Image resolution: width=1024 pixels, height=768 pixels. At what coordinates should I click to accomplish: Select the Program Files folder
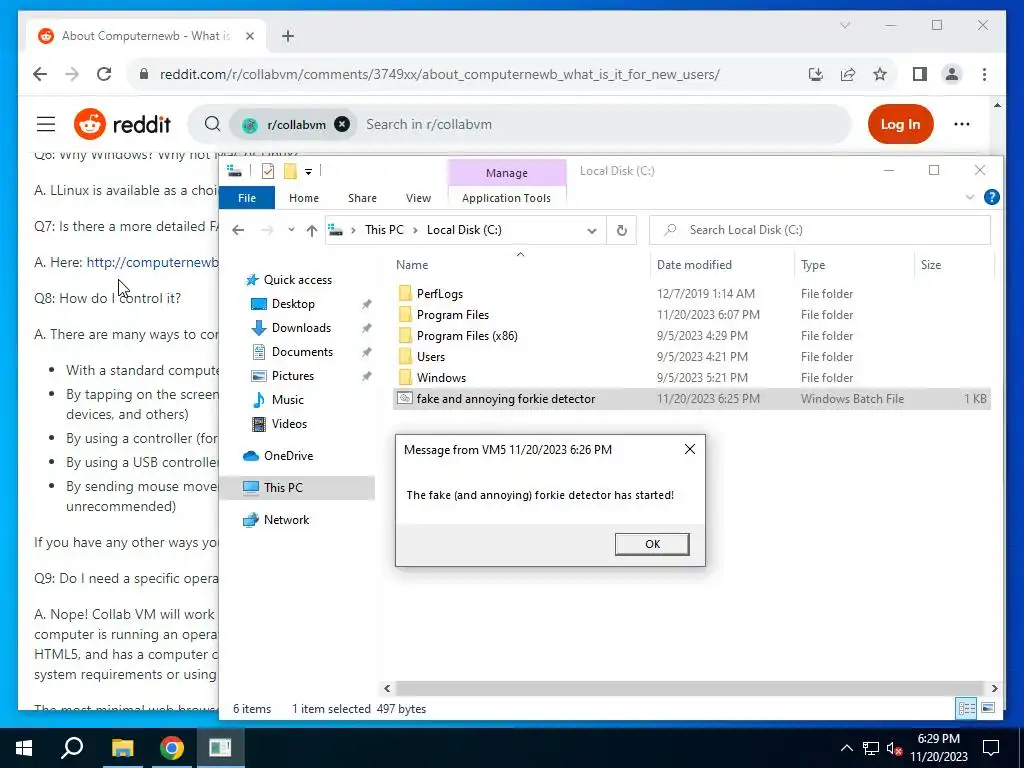(453, 315)
